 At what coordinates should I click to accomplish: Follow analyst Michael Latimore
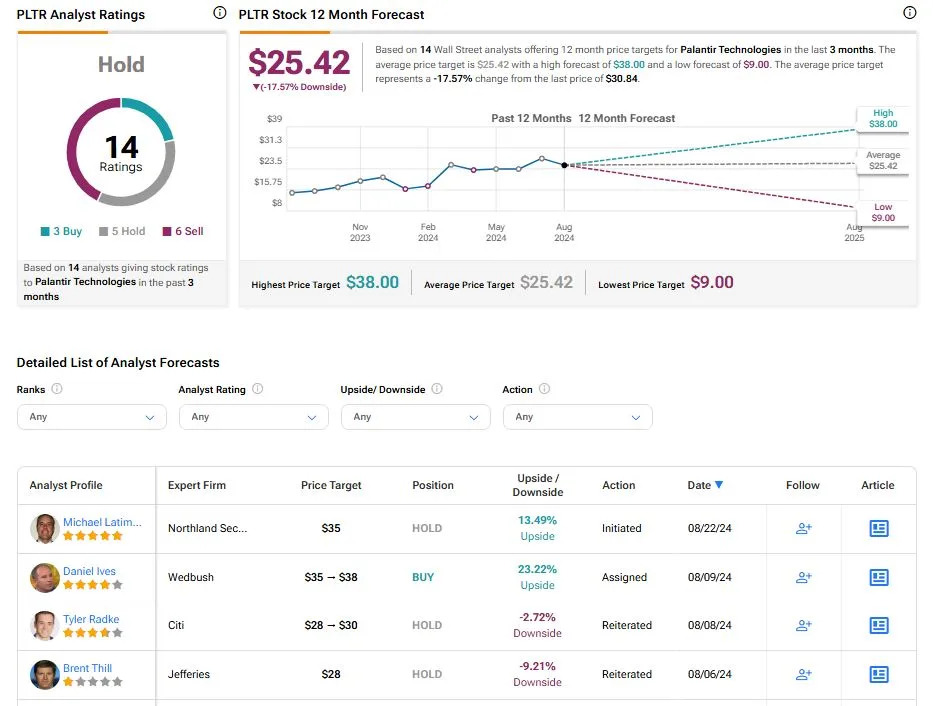(x=803, y=528)
